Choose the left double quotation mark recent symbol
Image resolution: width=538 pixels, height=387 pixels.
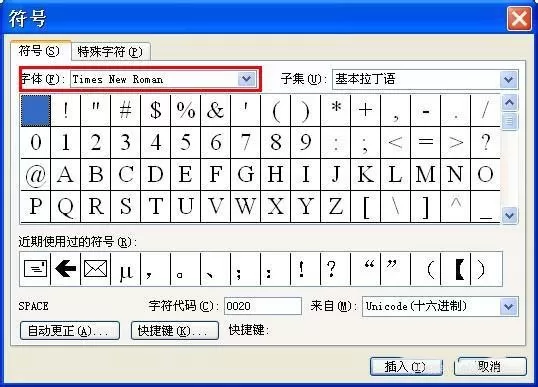tap(365, 269)
